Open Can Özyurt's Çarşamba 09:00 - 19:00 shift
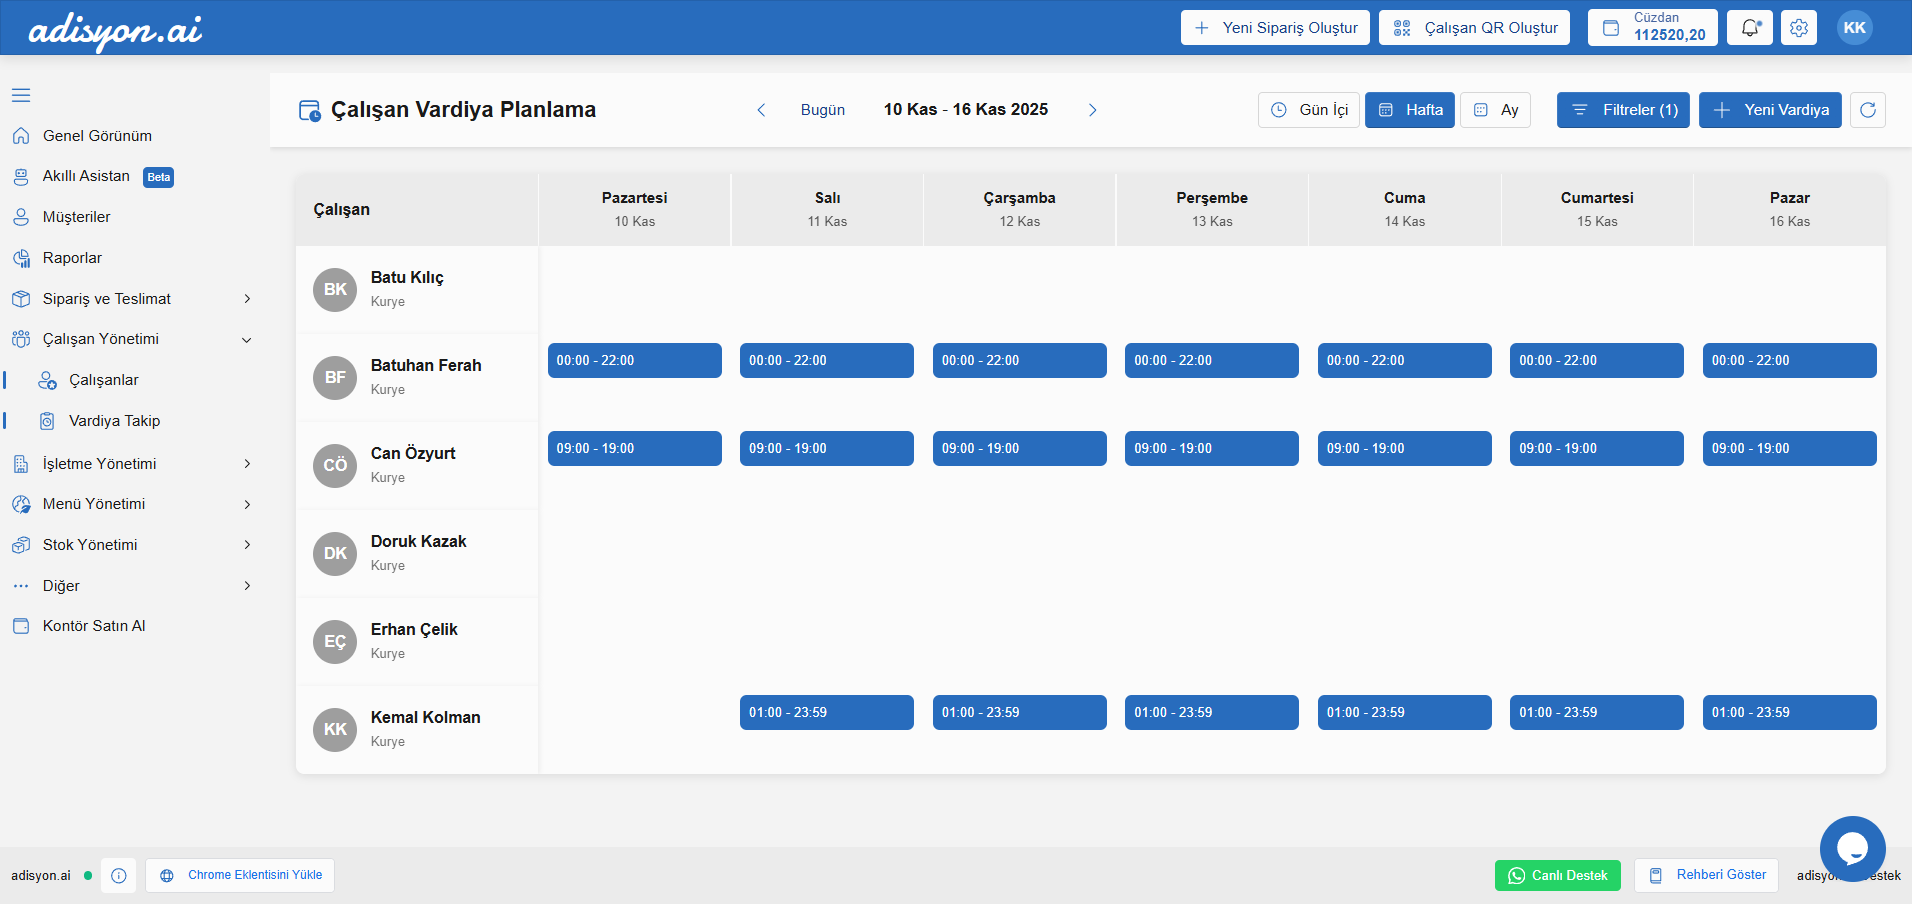The height and width of the screenshot is (904, 1912). tap(1019, 449)
